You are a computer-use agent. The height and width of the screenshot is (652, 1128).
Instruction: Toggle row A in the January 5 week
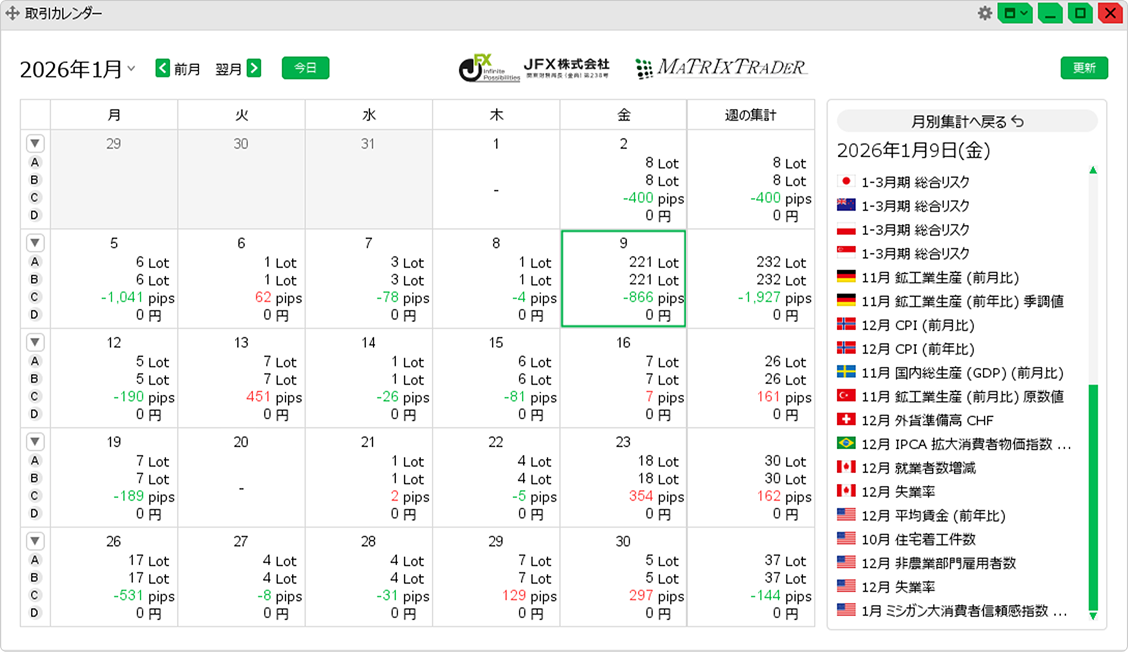pyautogui.click(x=35, y=262)
